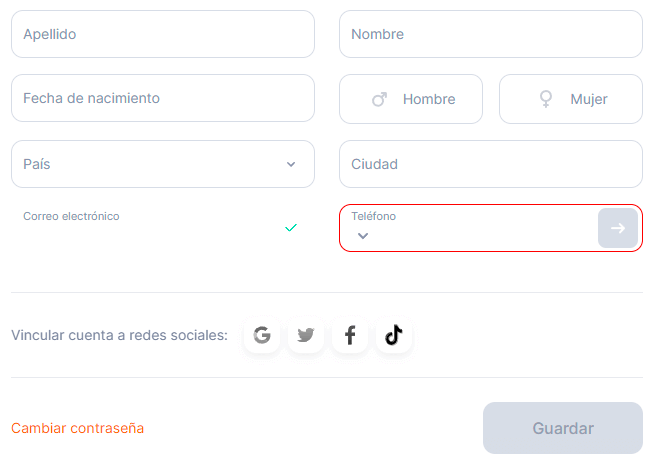Click the Ciudad text field
This screenshot has height=464, width=657.
490,164
